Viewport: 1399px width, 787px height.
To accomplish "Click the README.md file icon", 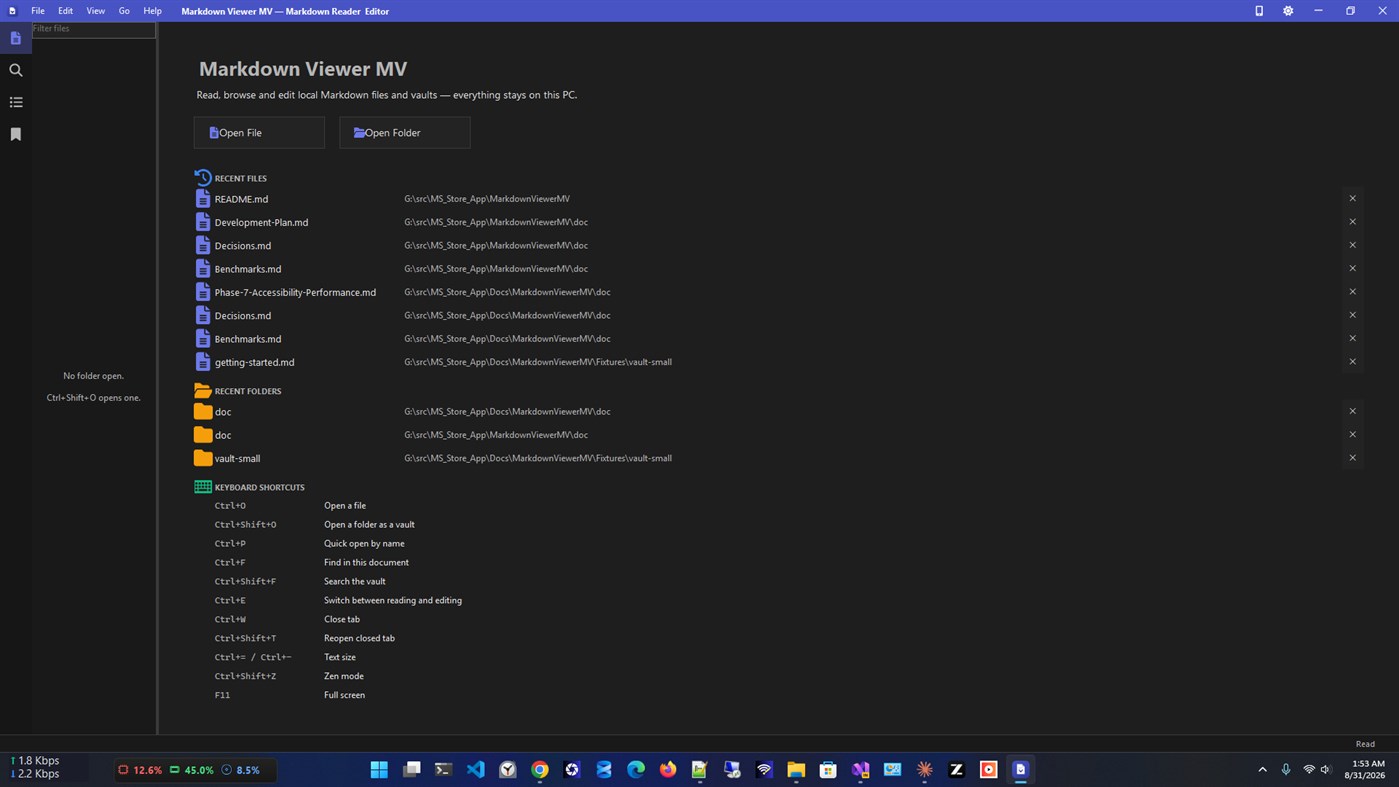I will click(203, 199).
